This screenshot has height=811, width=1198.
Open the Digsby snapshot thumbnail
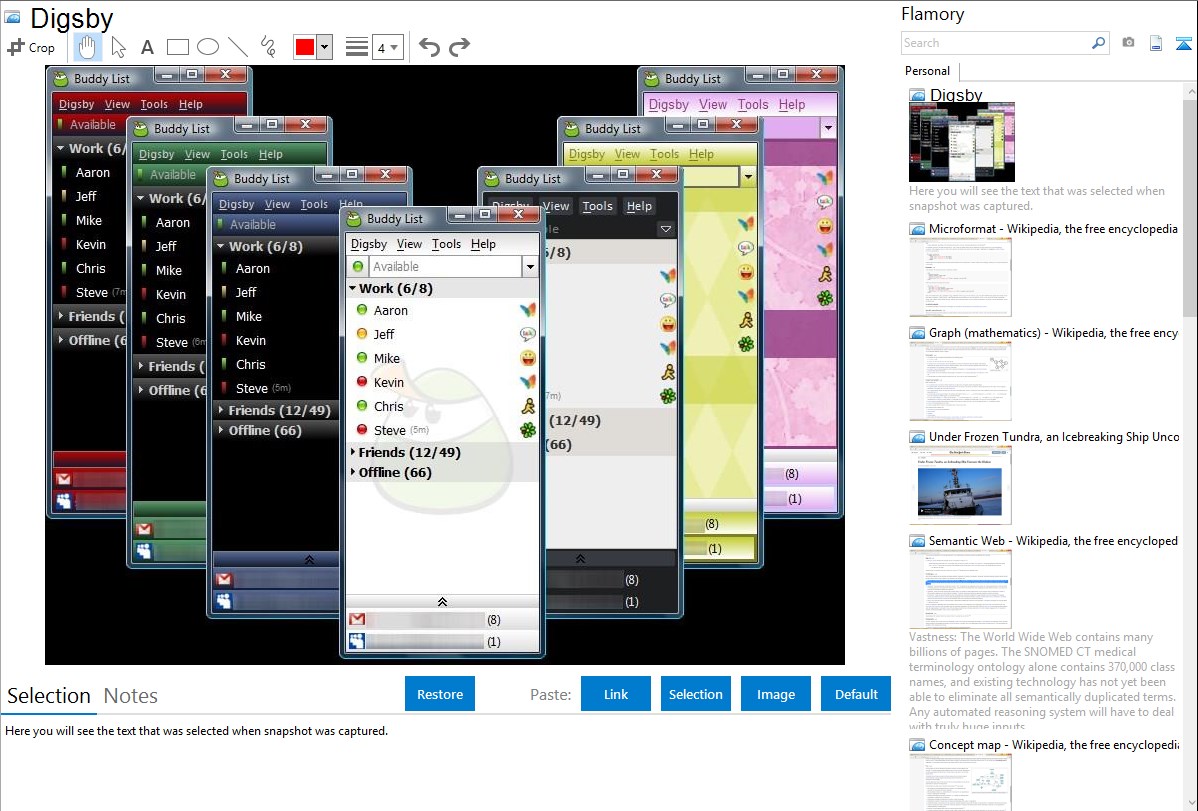(x=961, y=142)
